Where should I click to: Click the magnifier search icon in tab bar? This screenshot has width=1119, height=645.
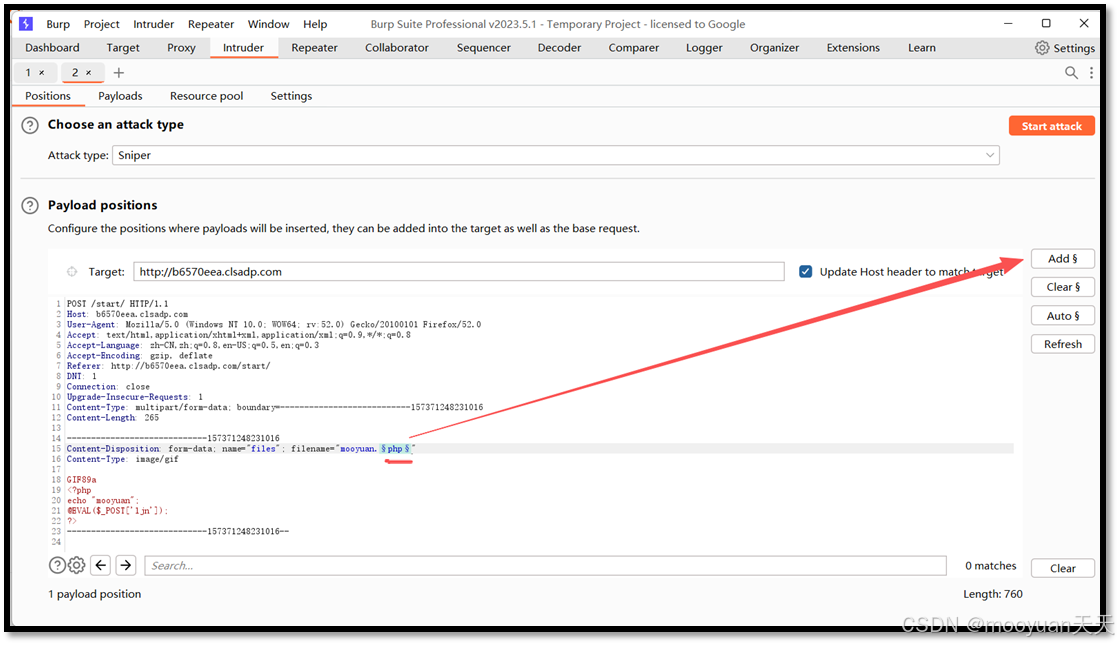pos(1071,73)
